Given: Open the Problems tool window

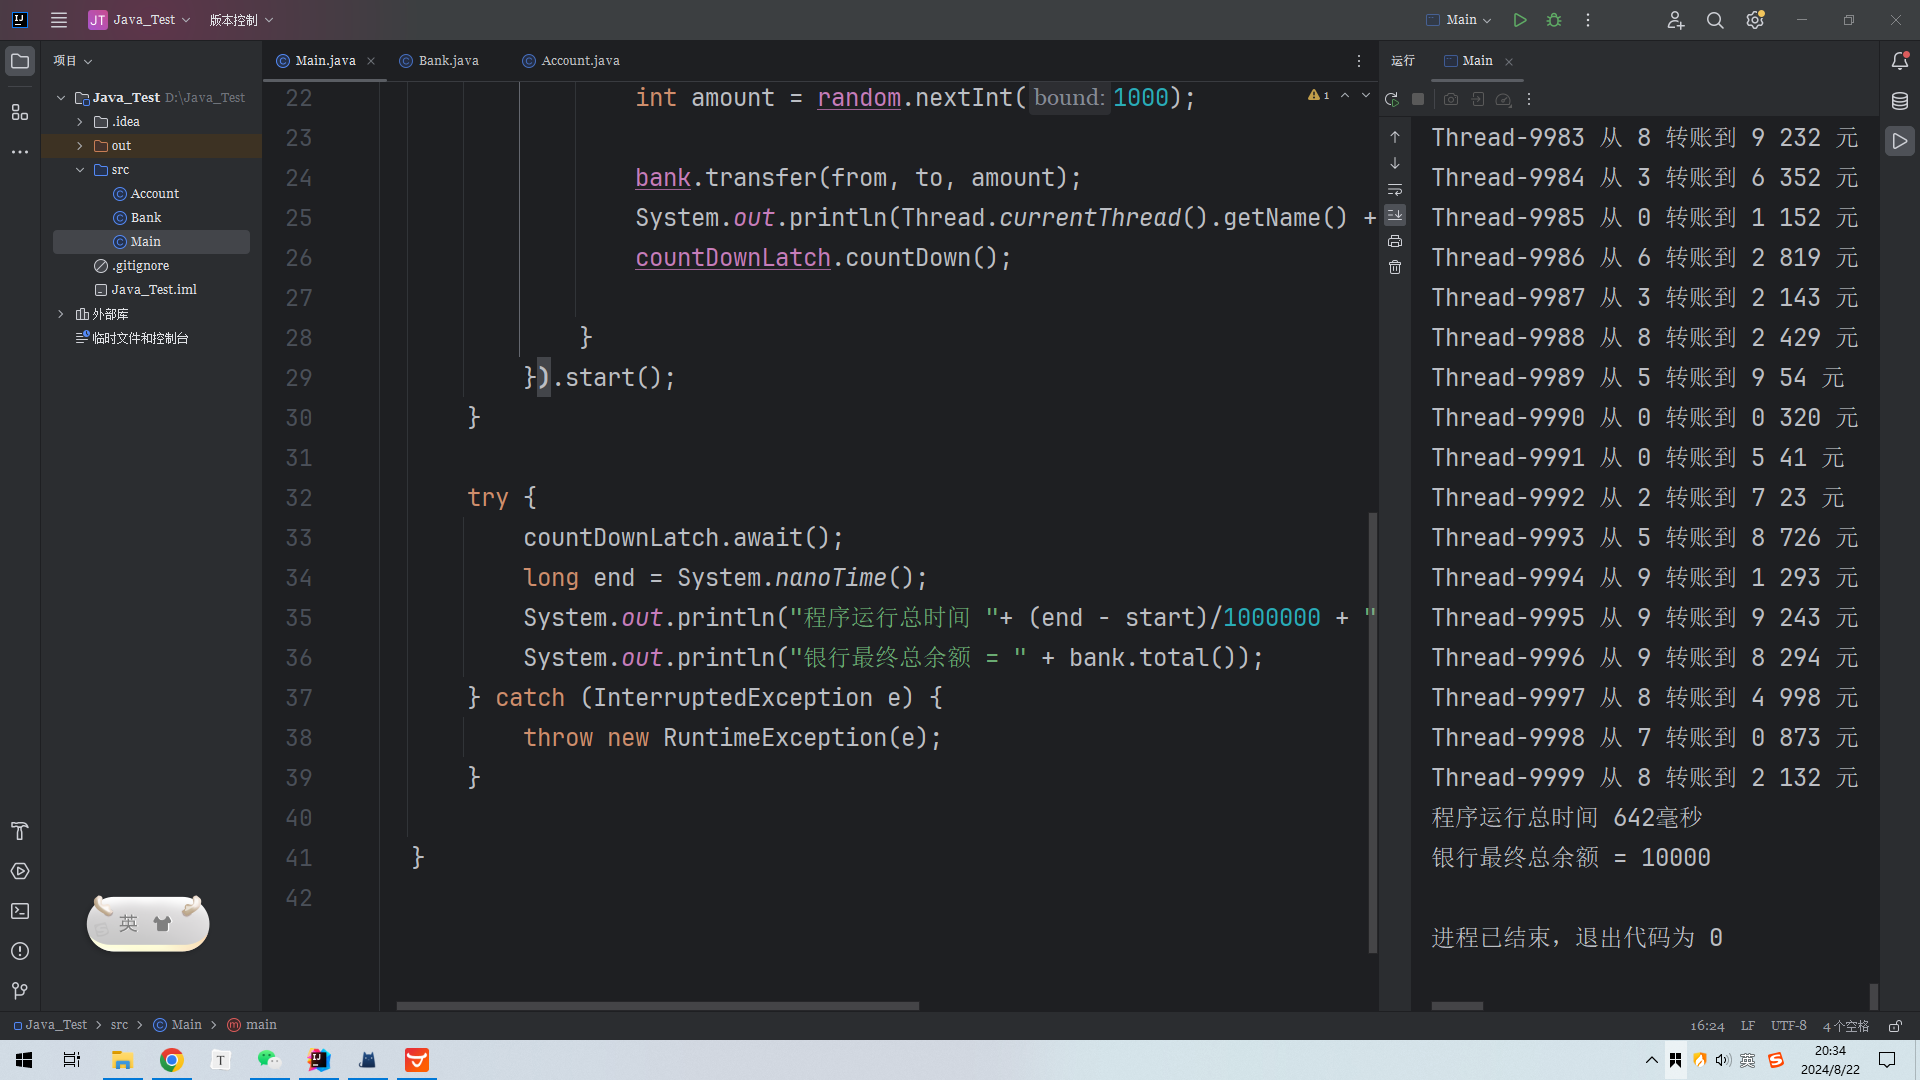Looking at the screenshot, I should tap(20, 951).
